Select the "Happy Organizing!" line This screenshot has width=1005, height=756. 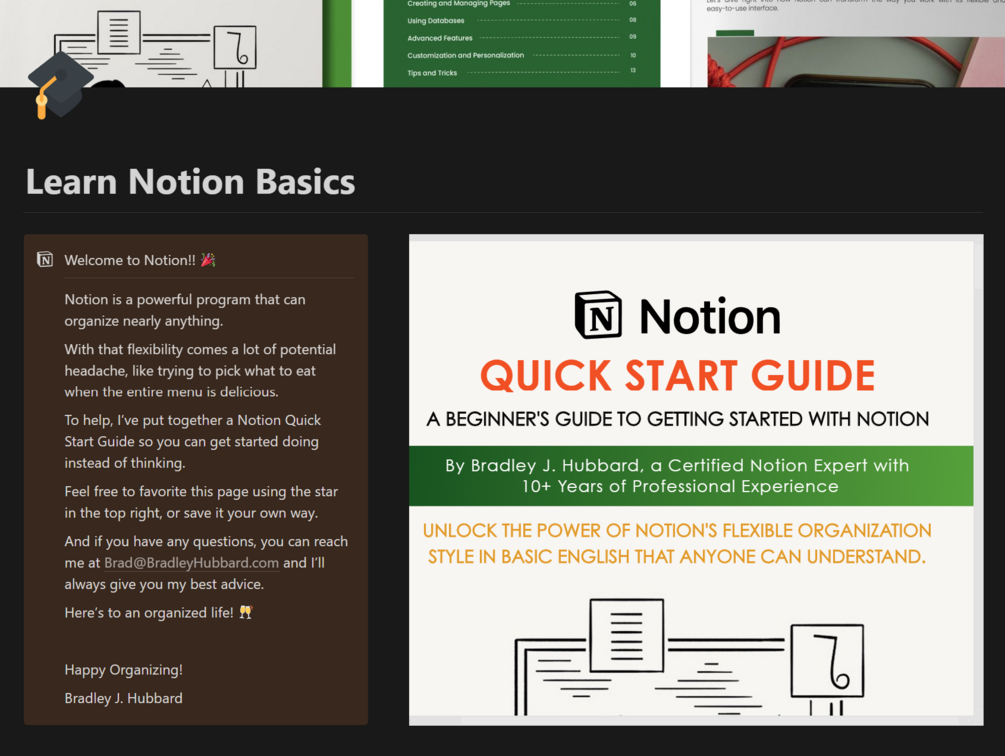(x=124, y=670)
